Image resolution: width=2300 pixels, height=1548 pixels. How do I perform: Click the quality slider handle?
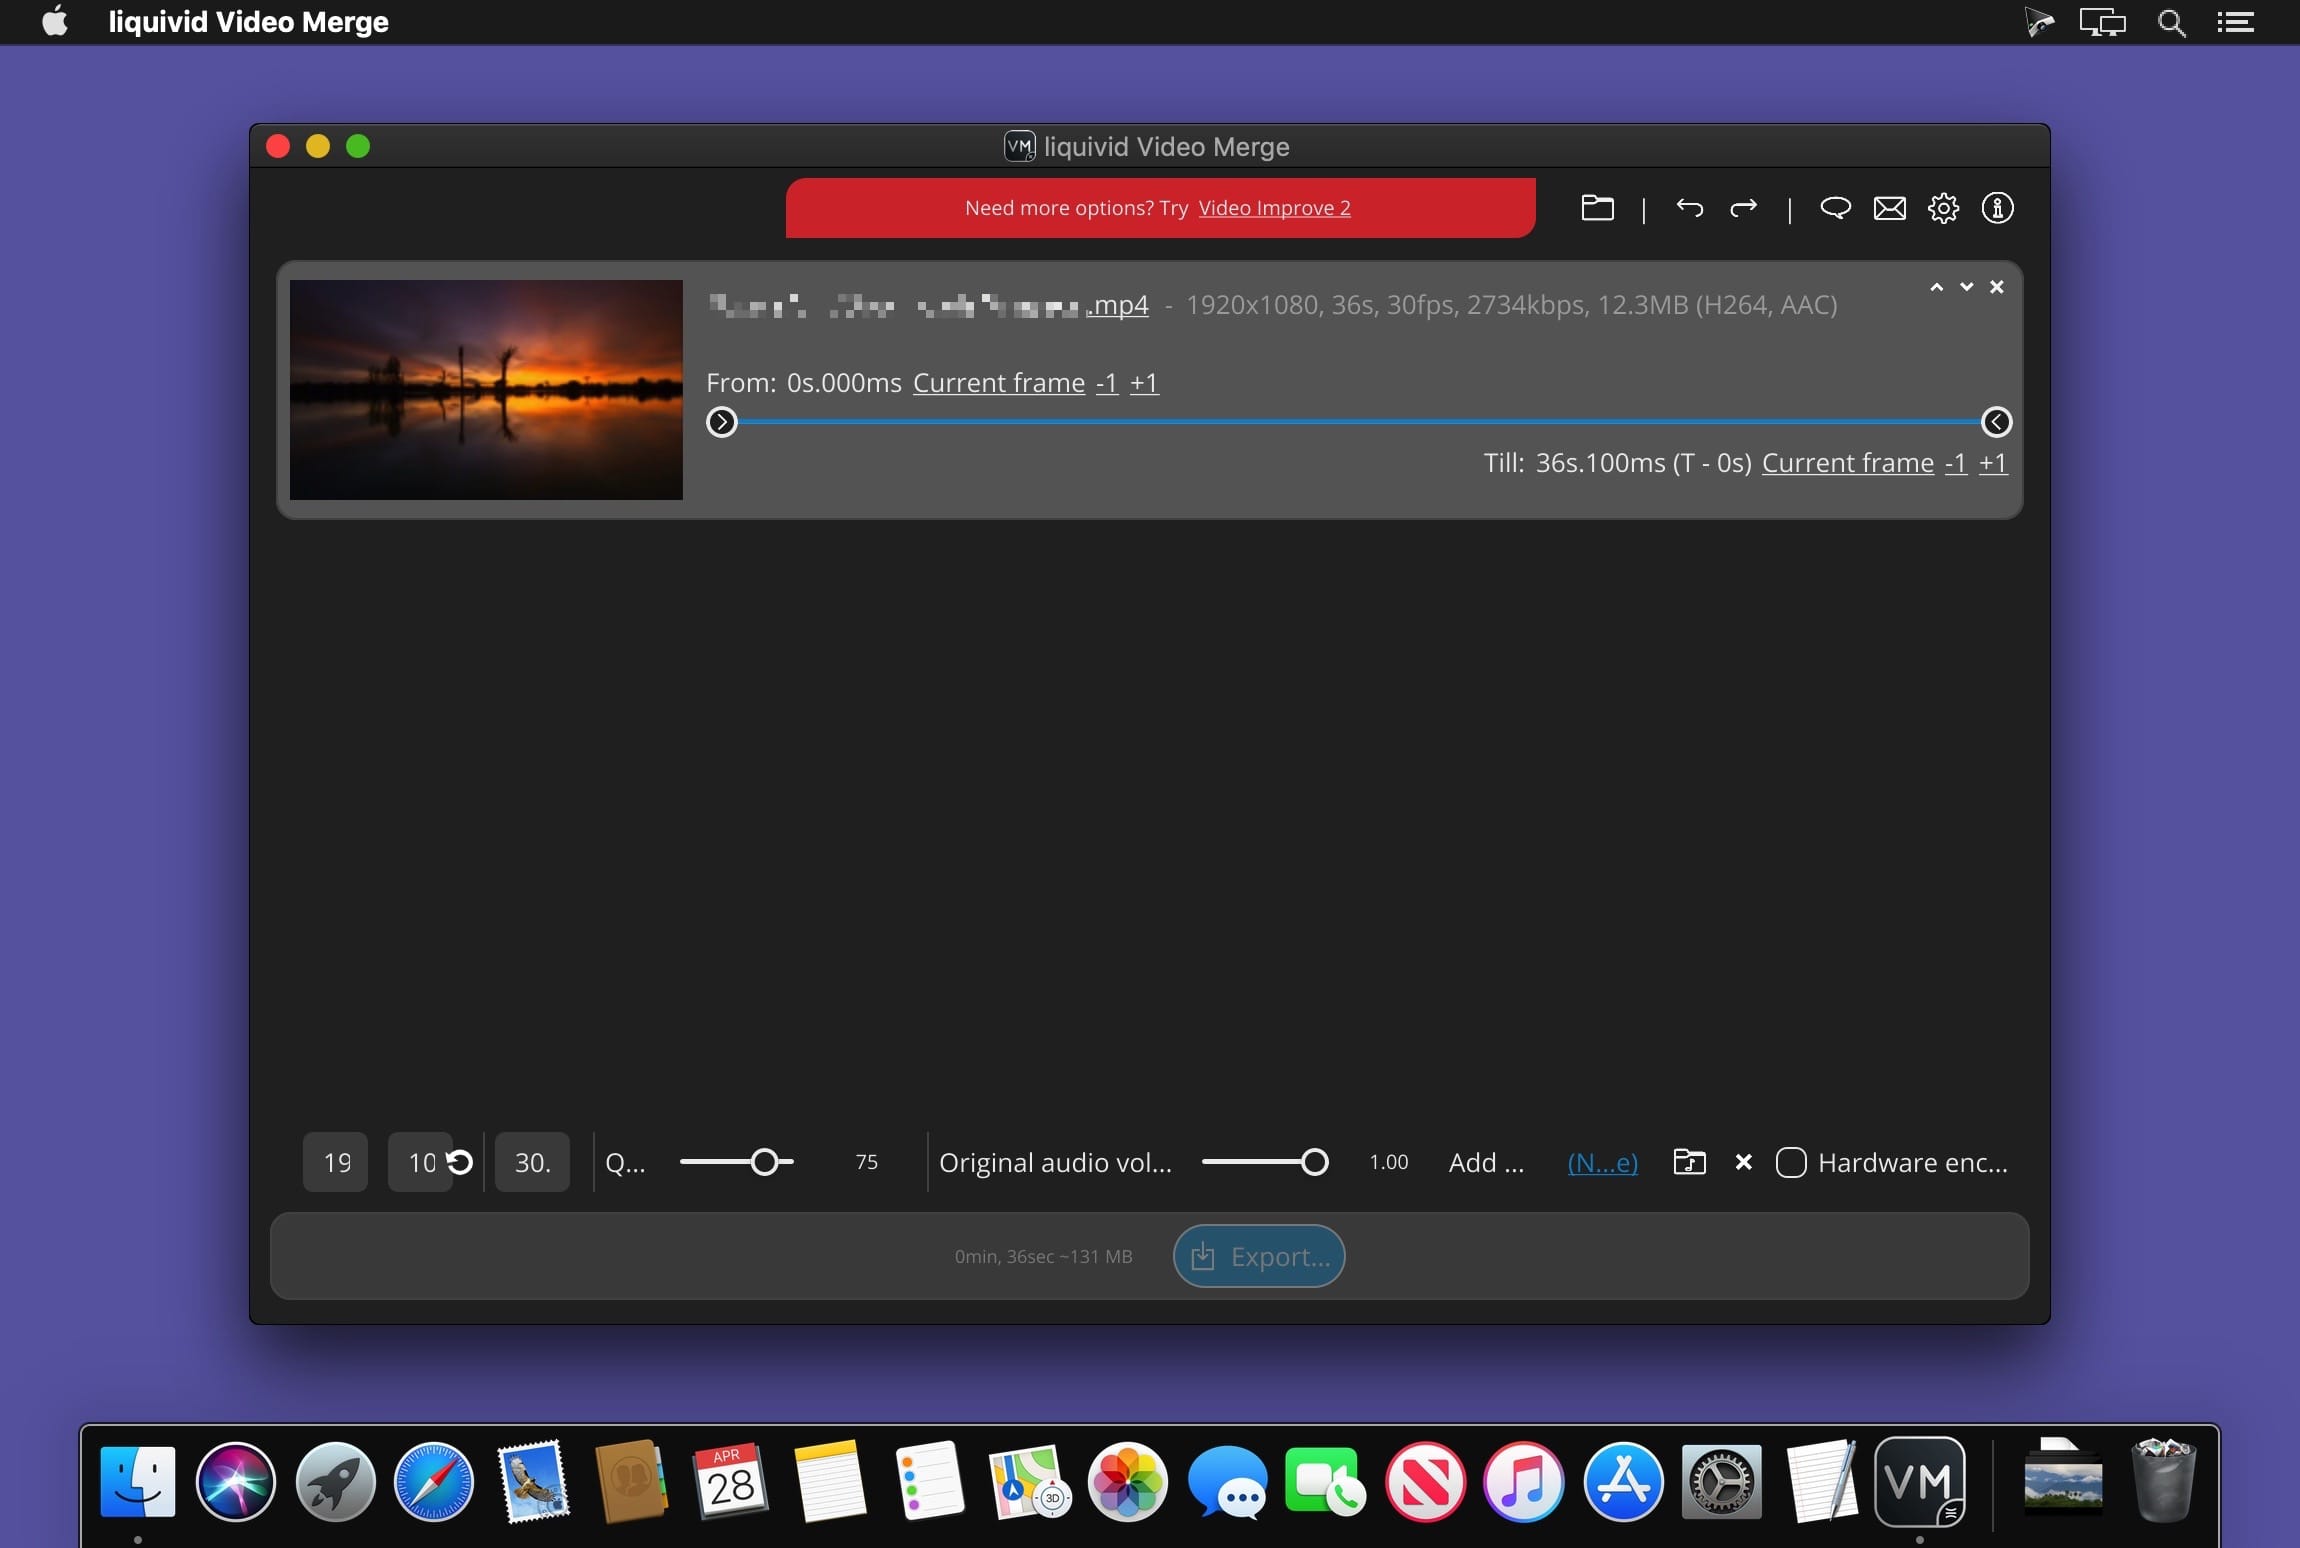tap(764, 1162)
